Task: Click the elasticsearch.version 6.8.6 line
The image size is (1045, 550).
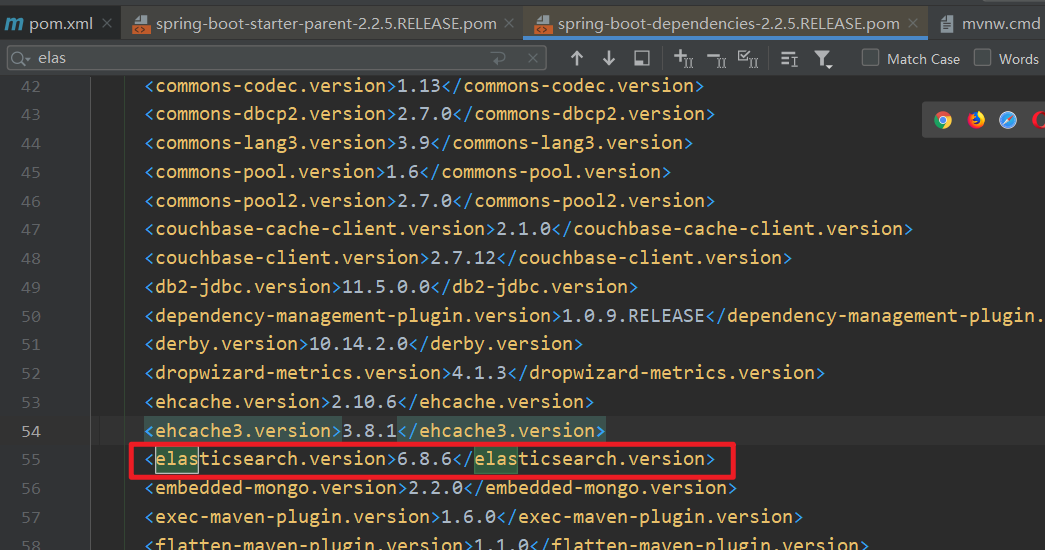Action: (x=429, y=459)
